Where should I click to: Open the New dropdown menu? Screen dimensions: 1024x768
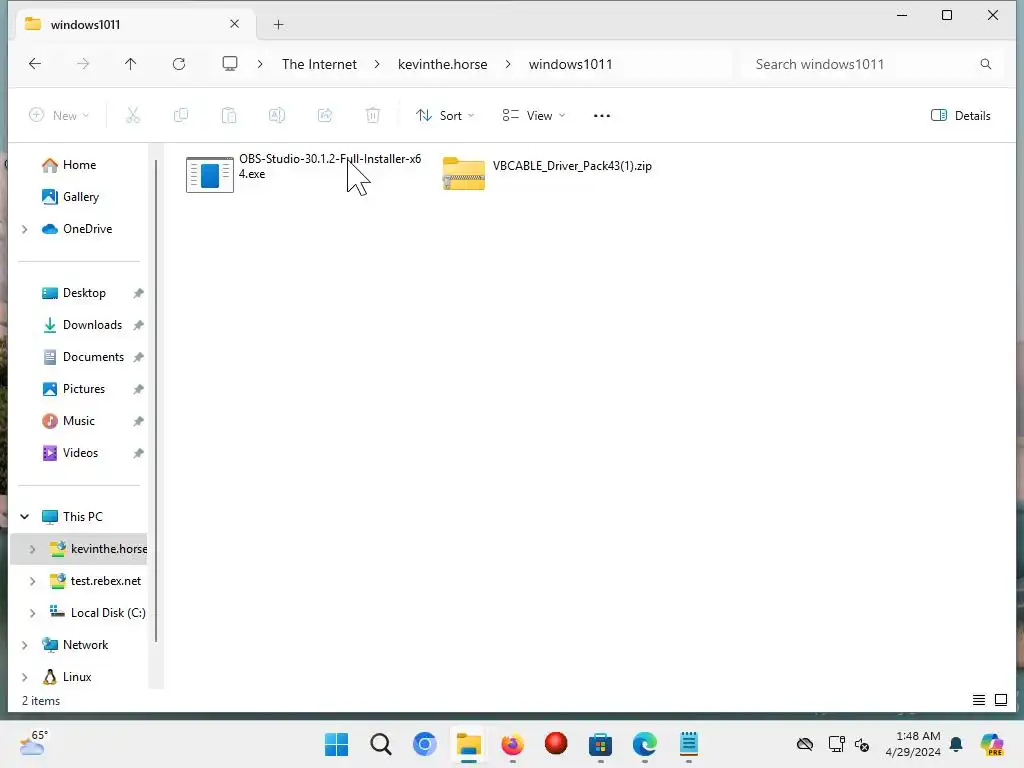(59, 116)
